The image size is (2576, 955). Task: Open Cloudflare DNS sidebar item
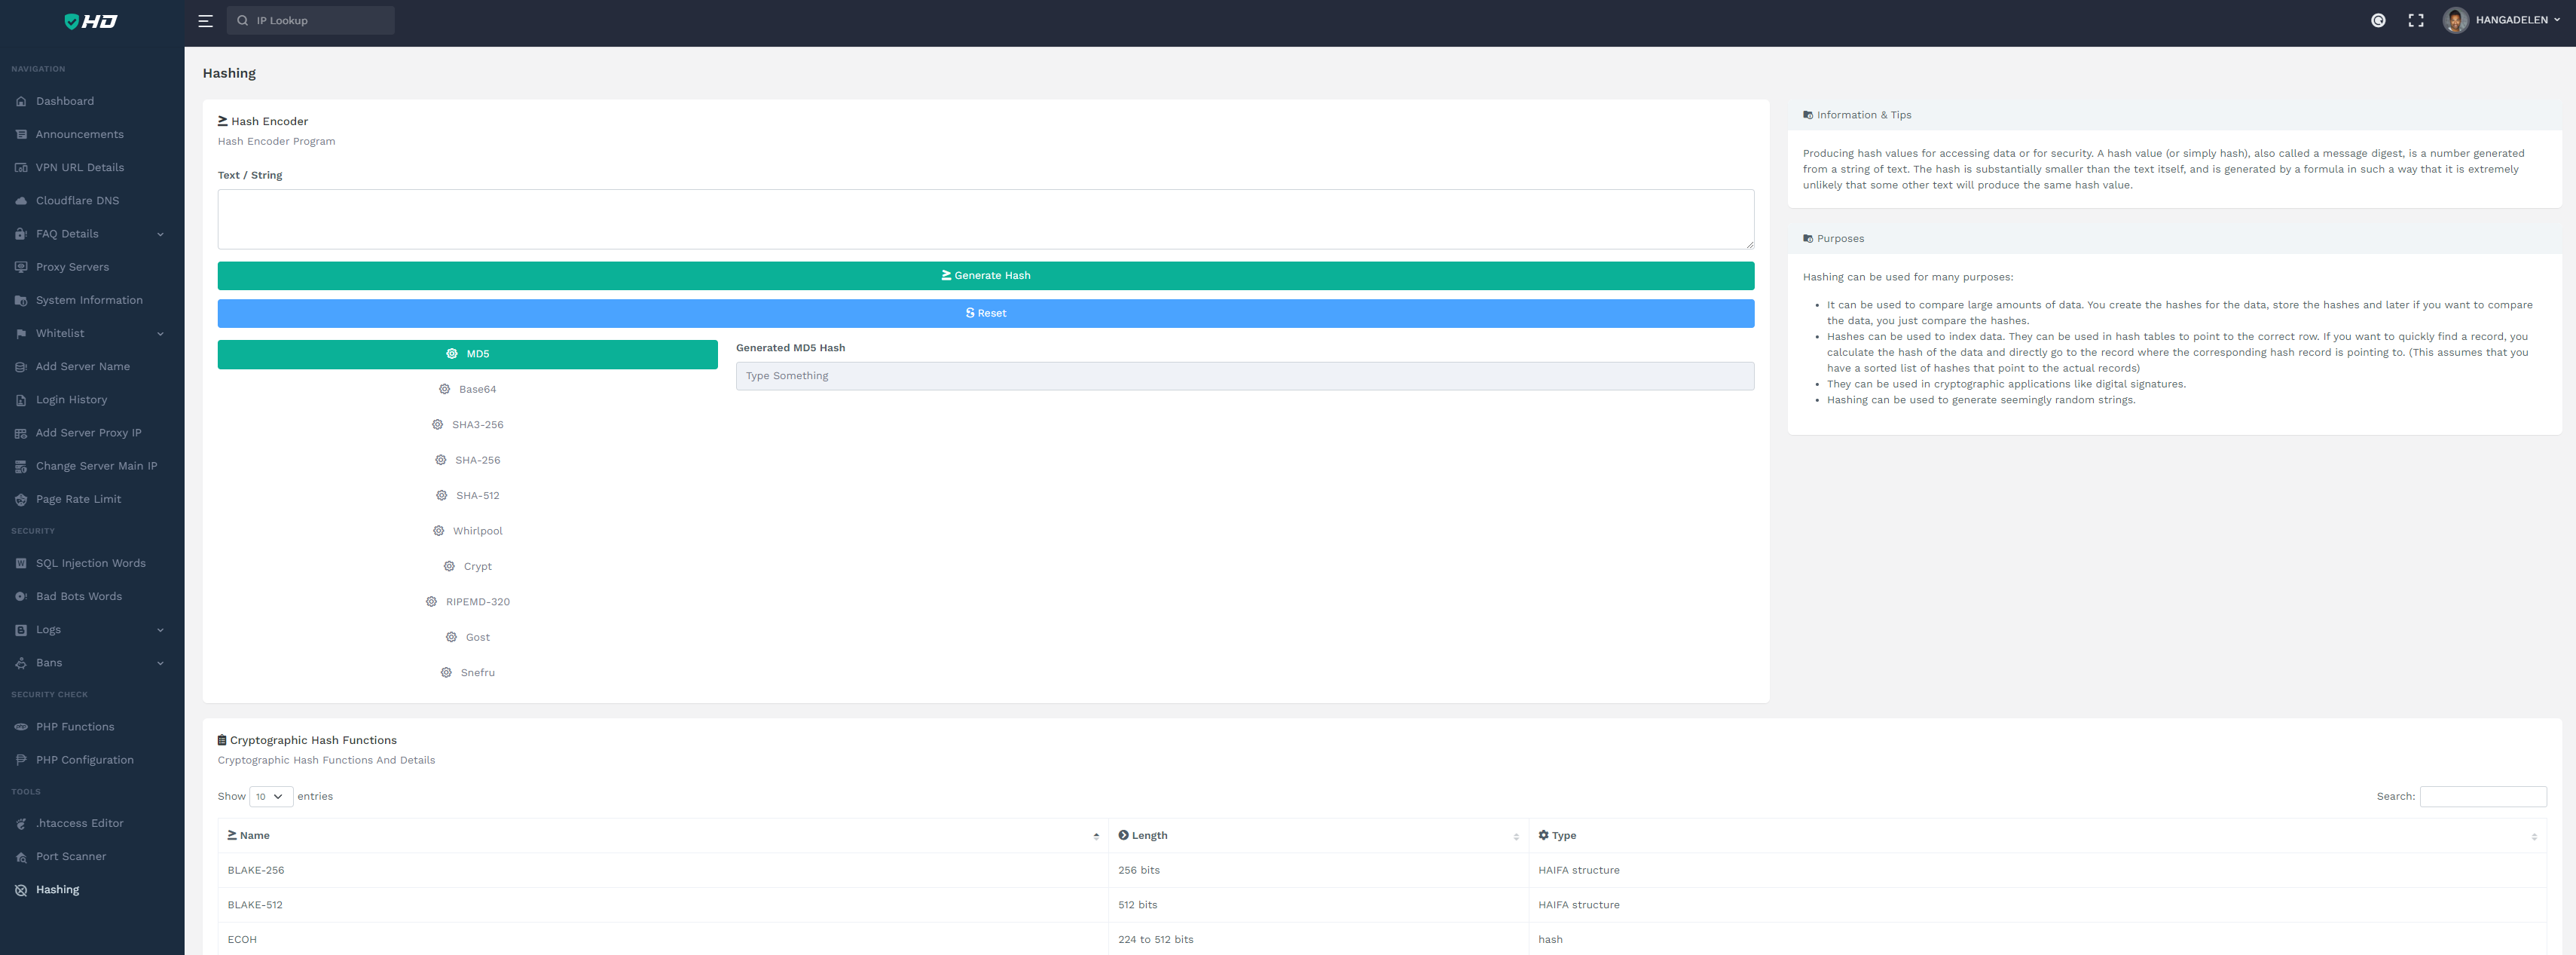point(77,200)
